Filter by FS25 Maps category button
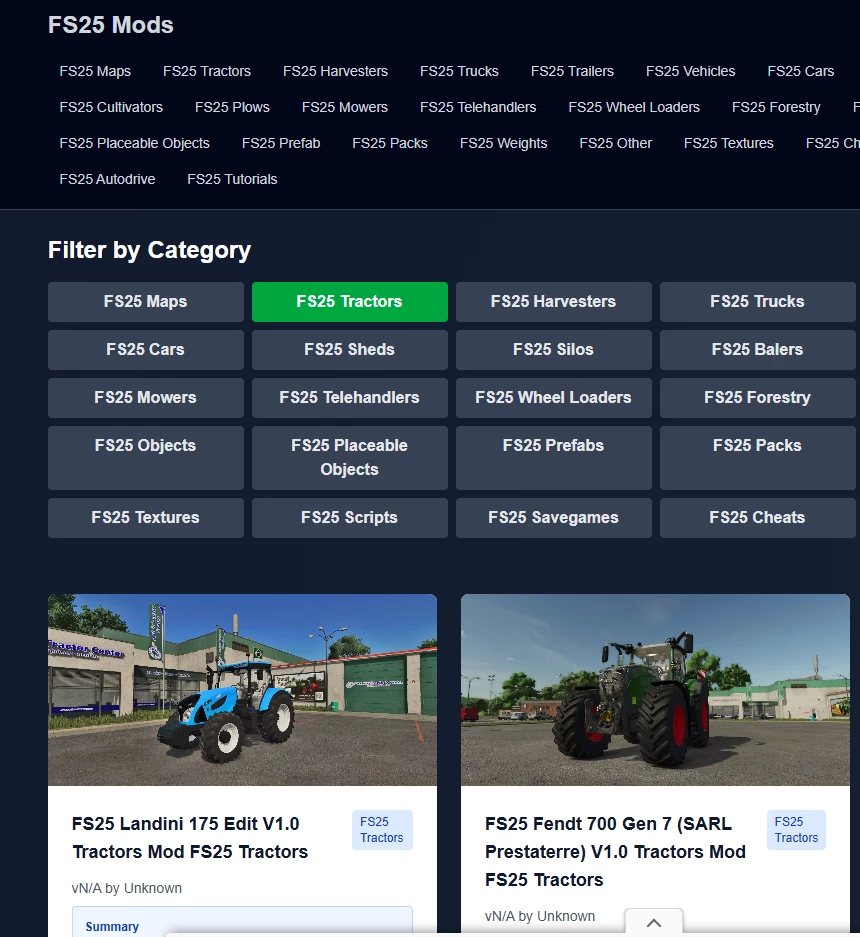Screen dimensions: 860x937 146,302
